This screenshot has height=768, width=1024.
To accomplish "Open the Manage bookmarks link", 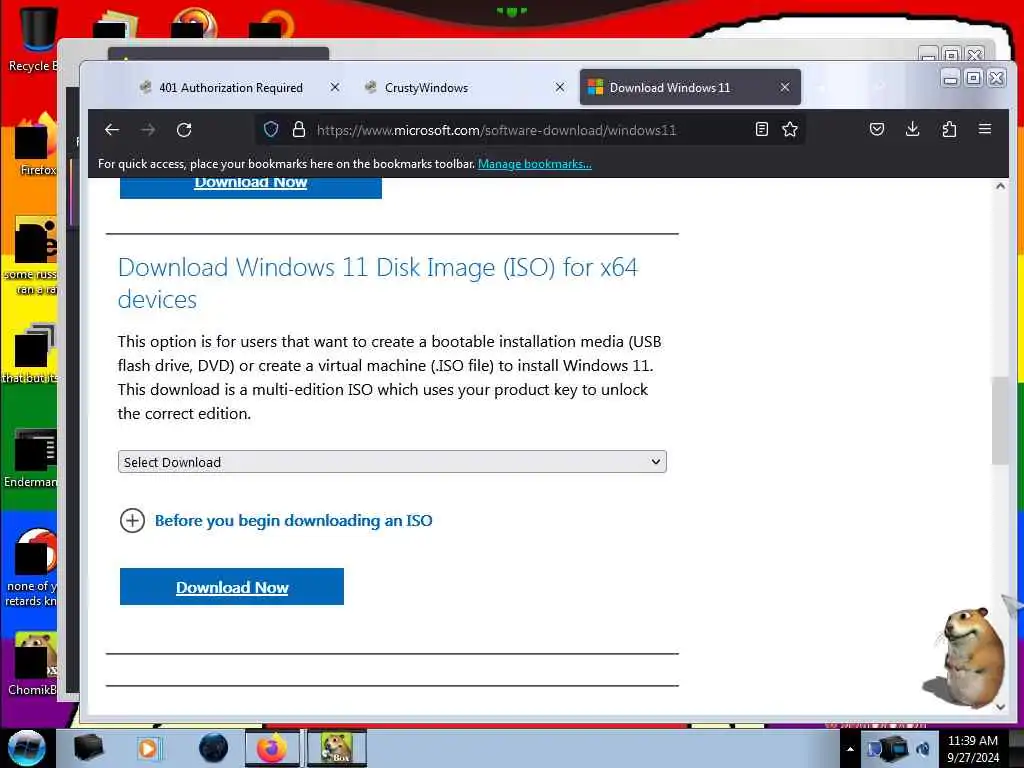I will click(534, 164).
